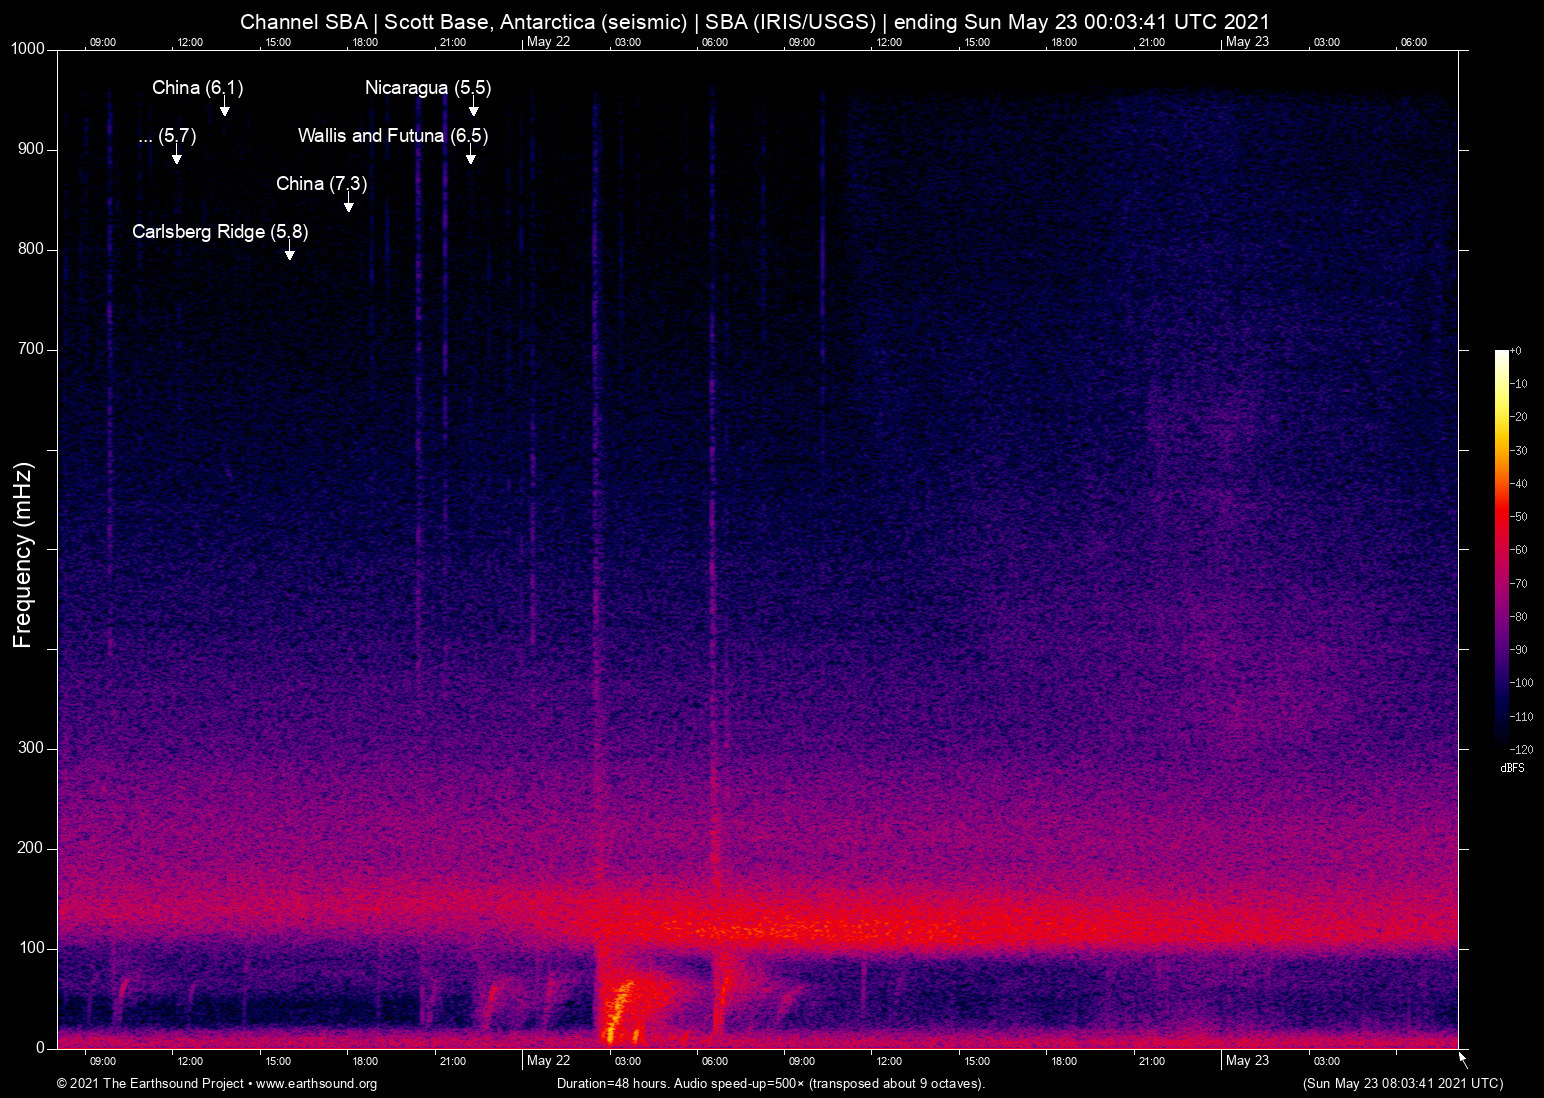Click the arrow under the ... (5.7) annotation

[x=177, y=155]
